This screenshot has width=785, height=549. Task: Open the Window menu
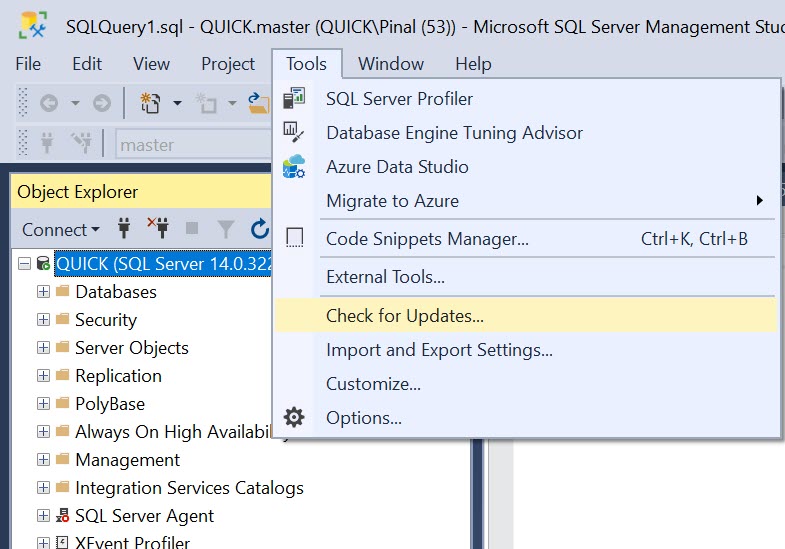391,64
